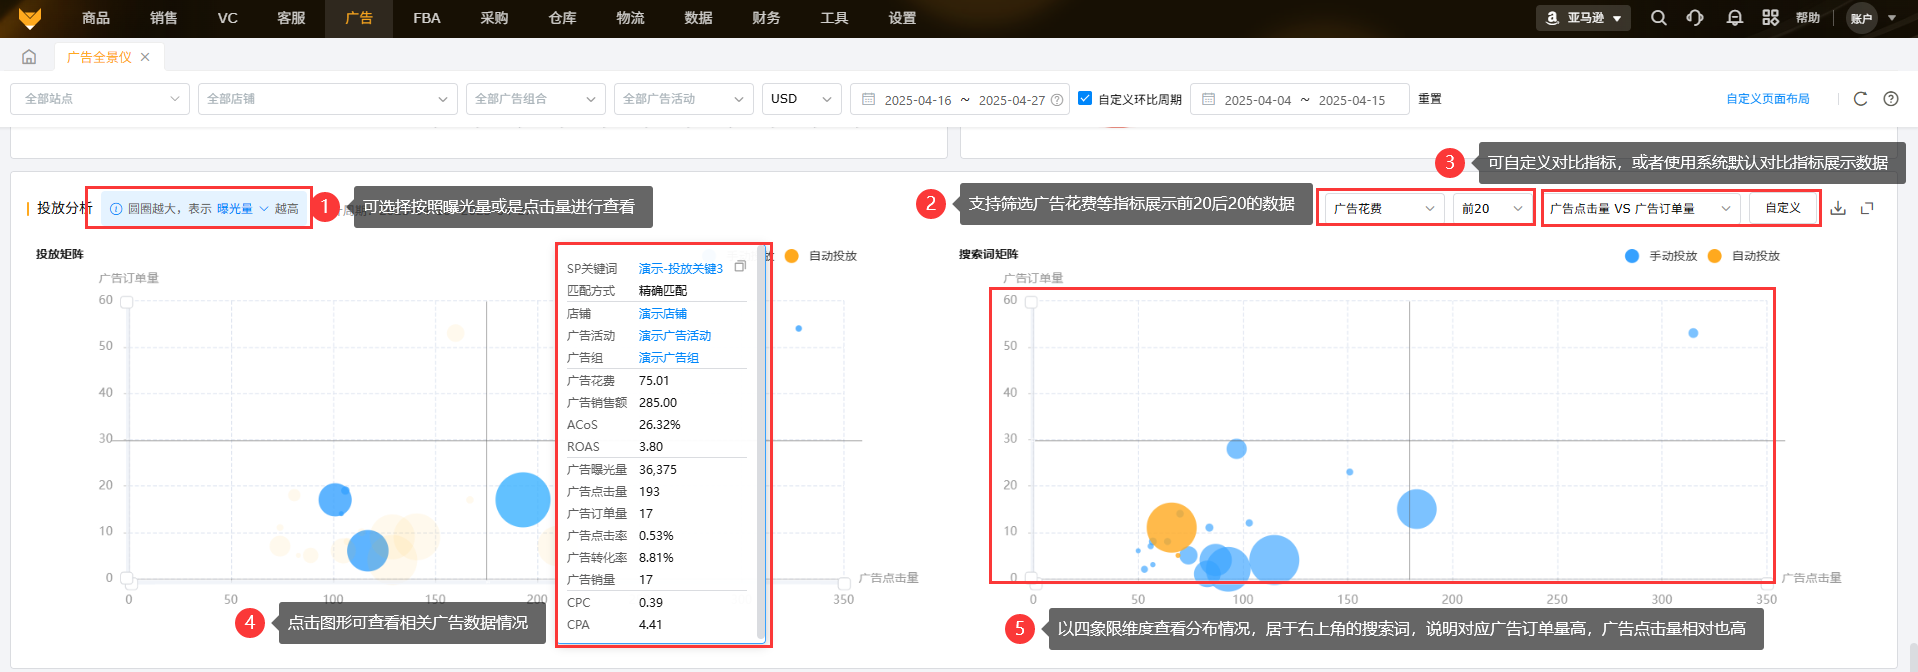Click the home tab icon

pyautogui.click(x=29, y=57)
